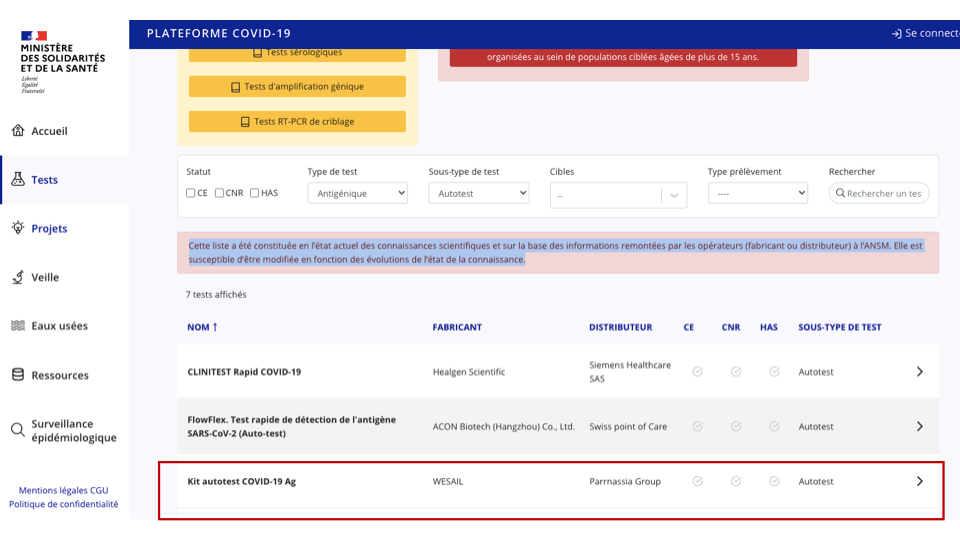Click the HAS column header
The width and height of the screenshot is (960, 540).
[769, 327]
